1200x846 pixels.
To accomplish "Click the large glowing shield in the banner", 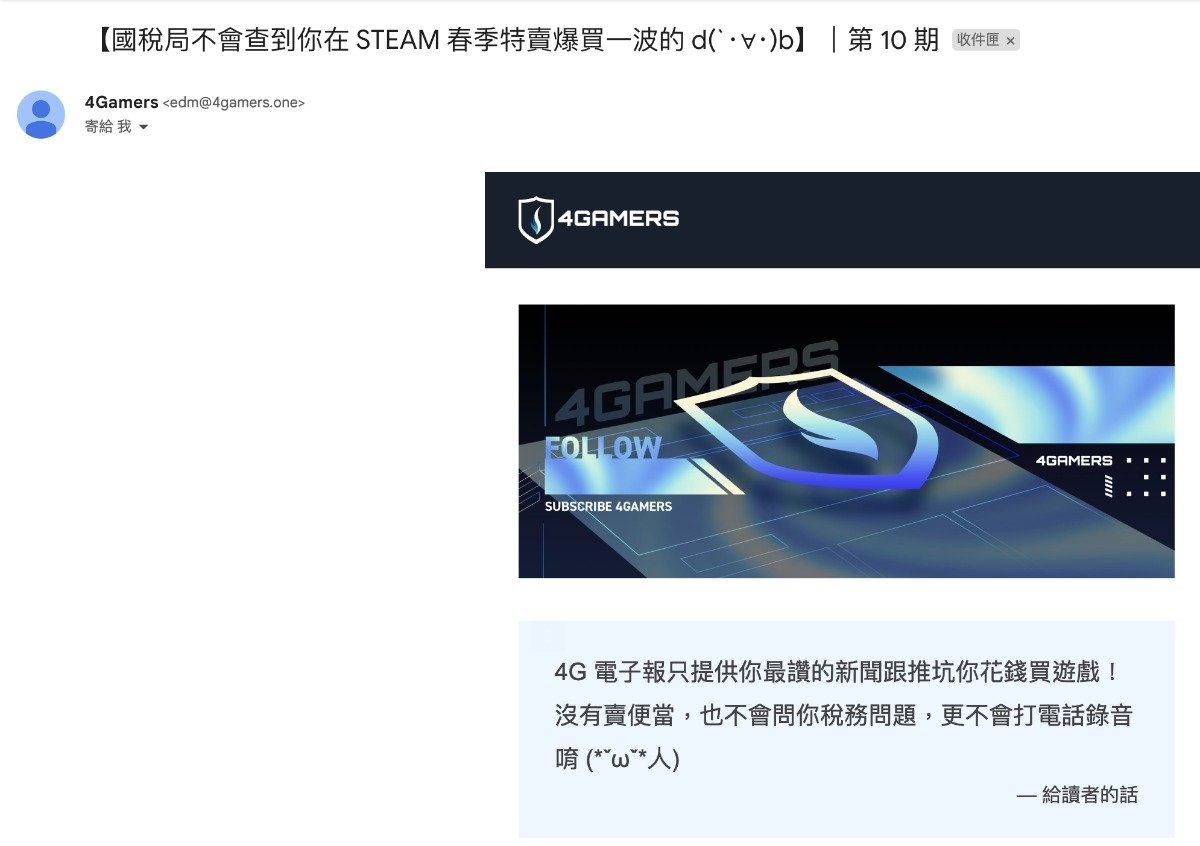I will click(x=806, y=428).
